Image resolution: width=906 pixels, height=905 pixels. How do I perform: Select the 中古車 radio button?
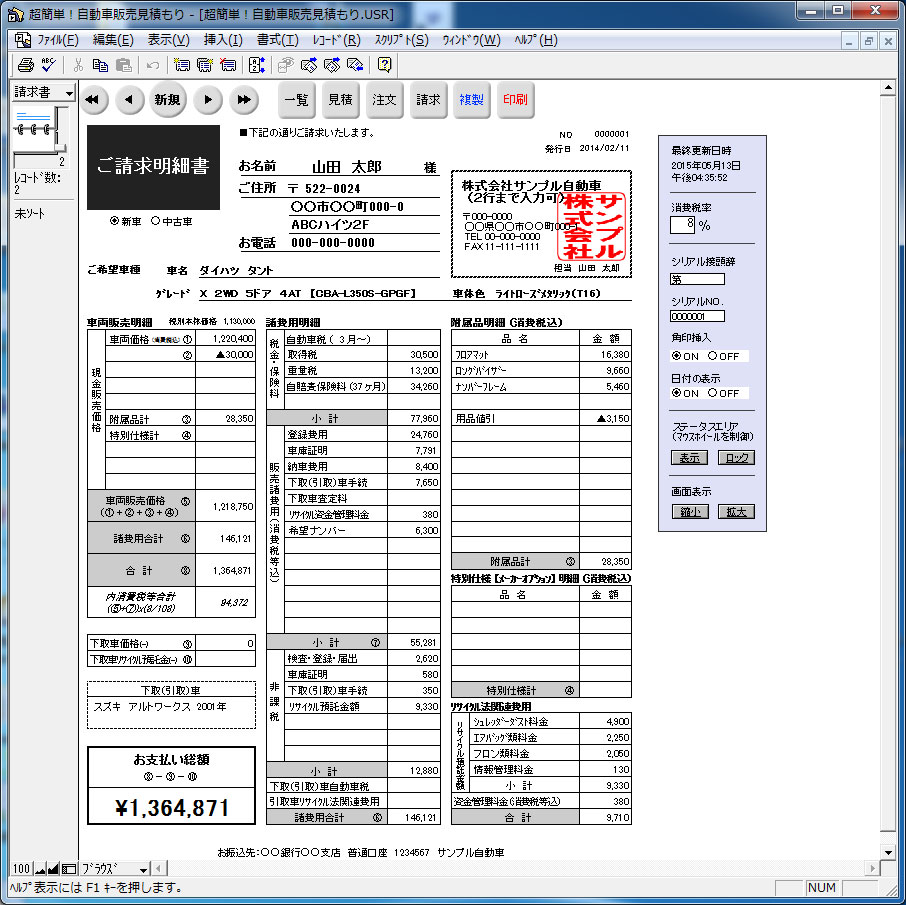pos(155,221)
